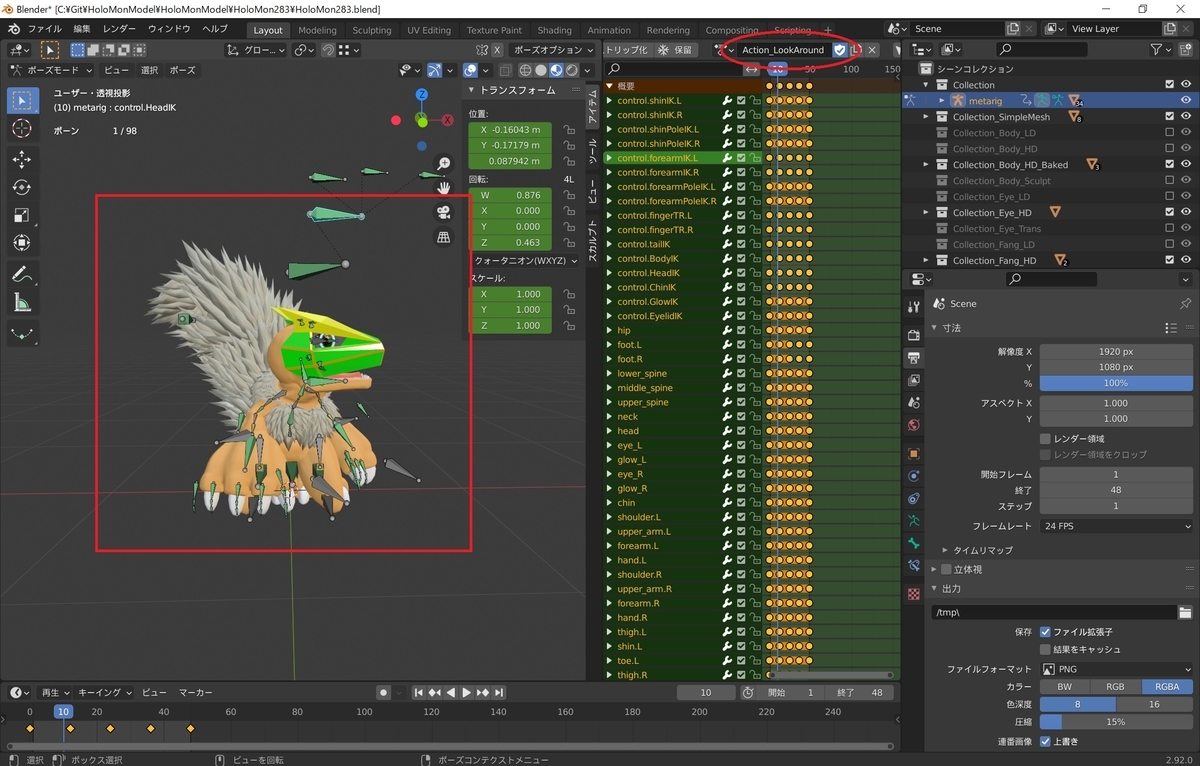Viewport: 1200px width, 766px height.
Task: Select the Transform tool
Action: pyautogui.click(x=23, y=243)
